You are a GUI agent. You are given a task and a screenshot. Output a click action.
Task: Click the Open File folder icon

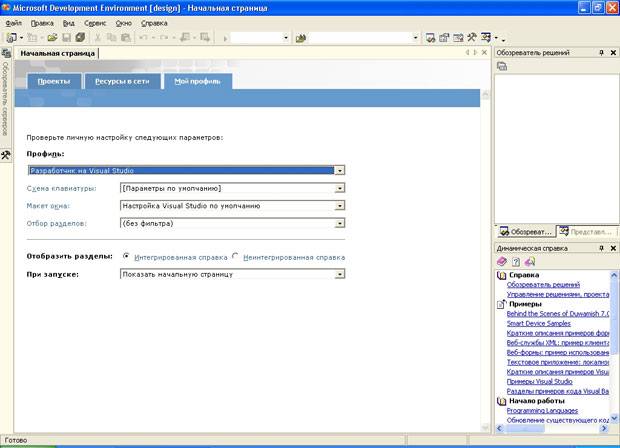[x=52, y=38]
